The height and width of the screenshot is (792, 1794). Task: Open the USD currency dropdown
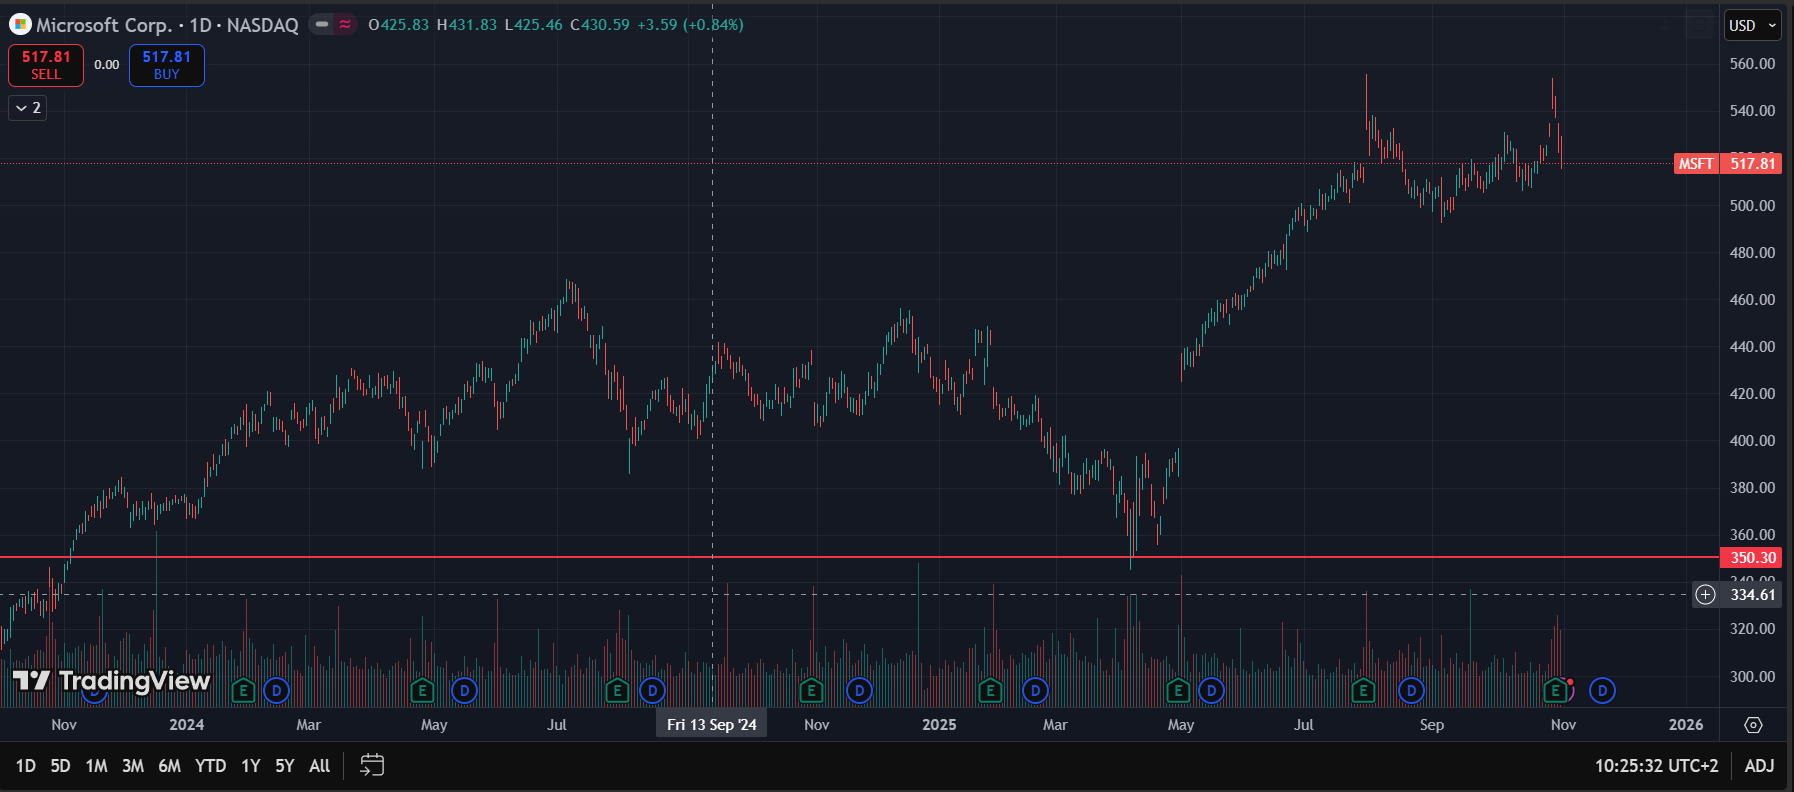[1752, 26]
